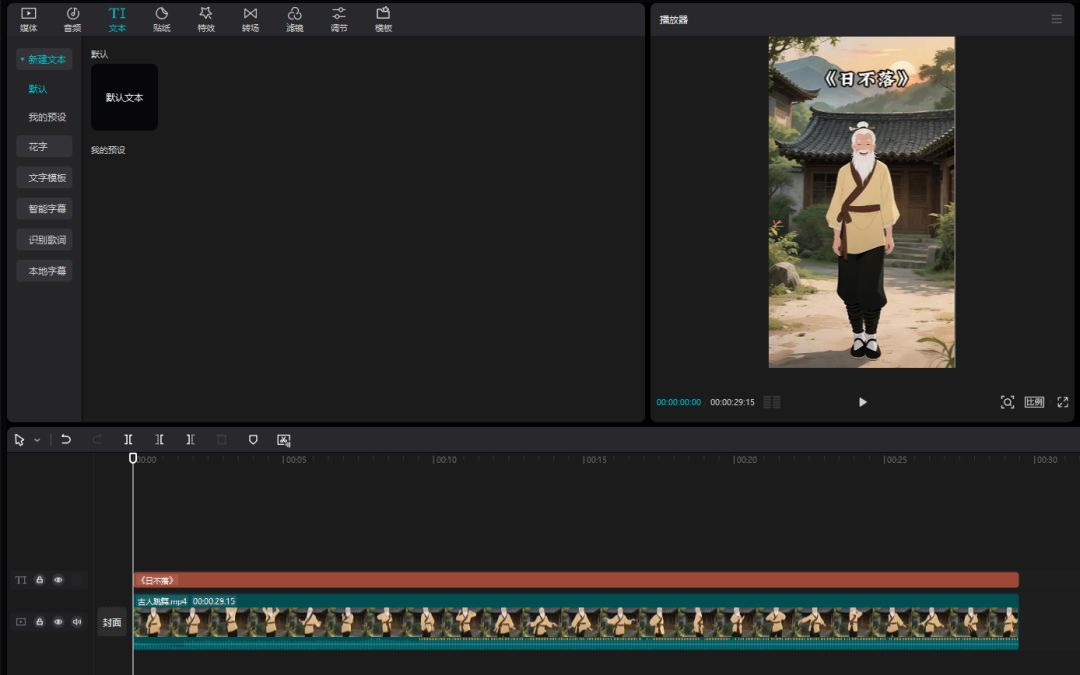Lock the text track
The height and width of the screenshot is (675, 1080).
pyautogui.click(x=39, y=580)
